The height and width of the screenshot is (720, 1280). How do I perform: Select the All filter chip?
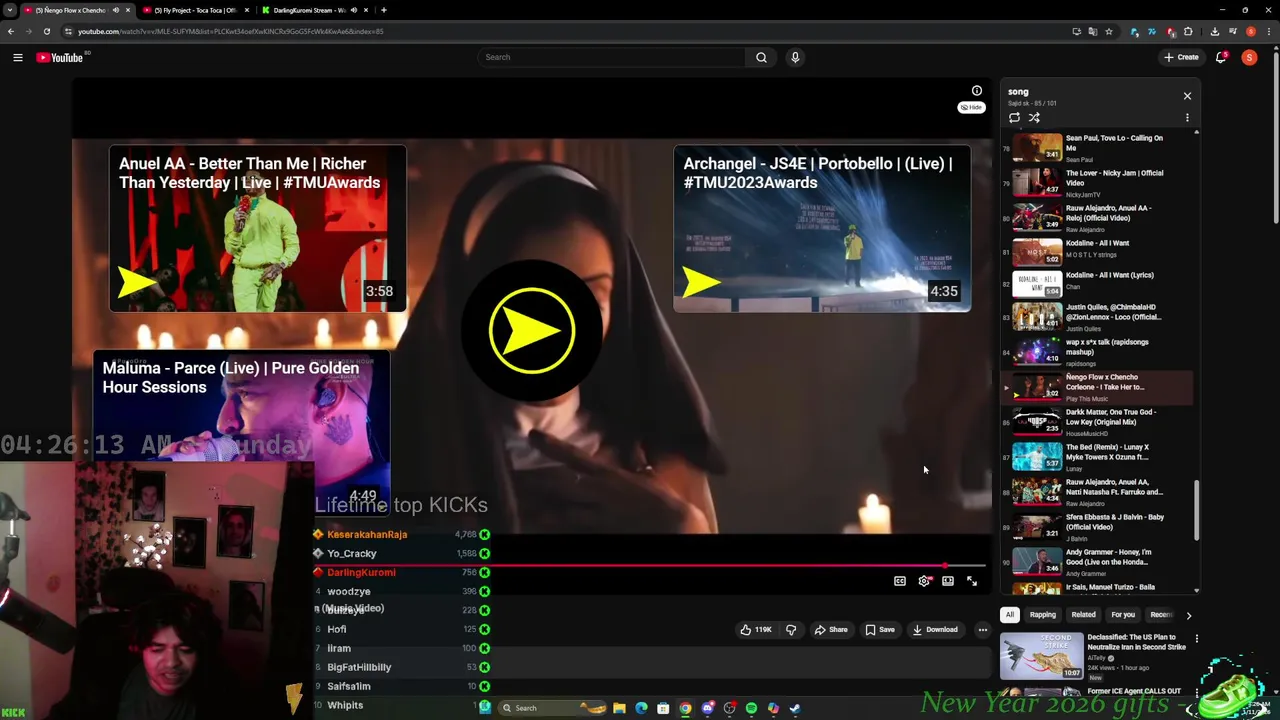1010,615
